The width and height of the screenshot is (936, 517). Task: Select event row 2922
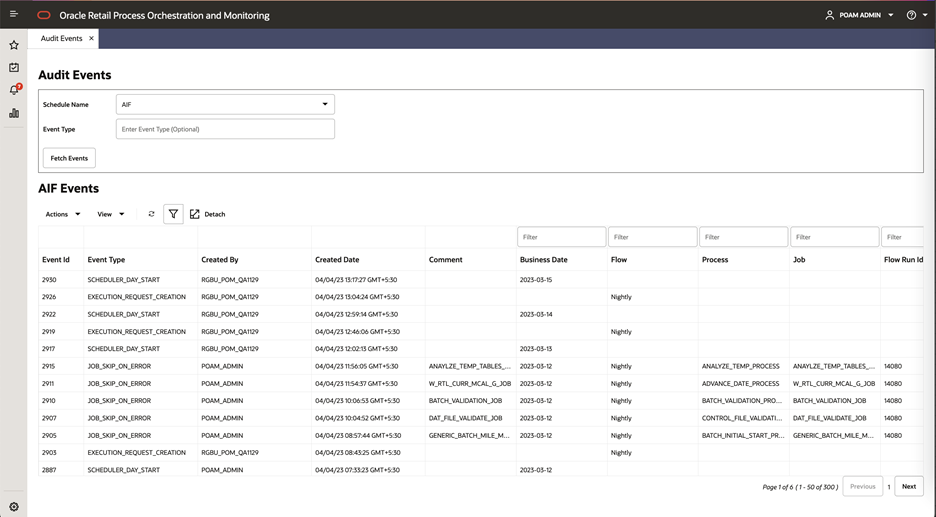(x=481, y=314)
